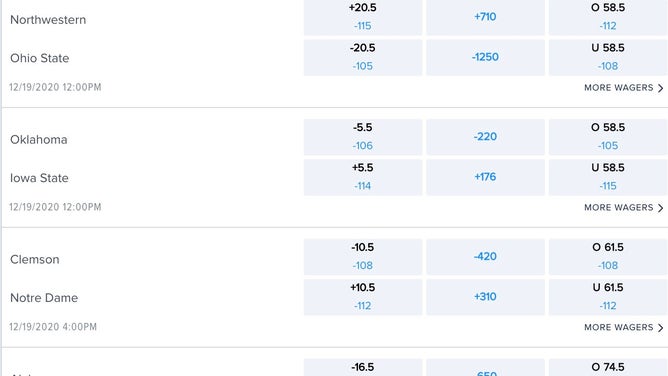The image size is (668, 376).
Task: Choose Northwestern +710 moneyline
Action: [x=485, y=17]
